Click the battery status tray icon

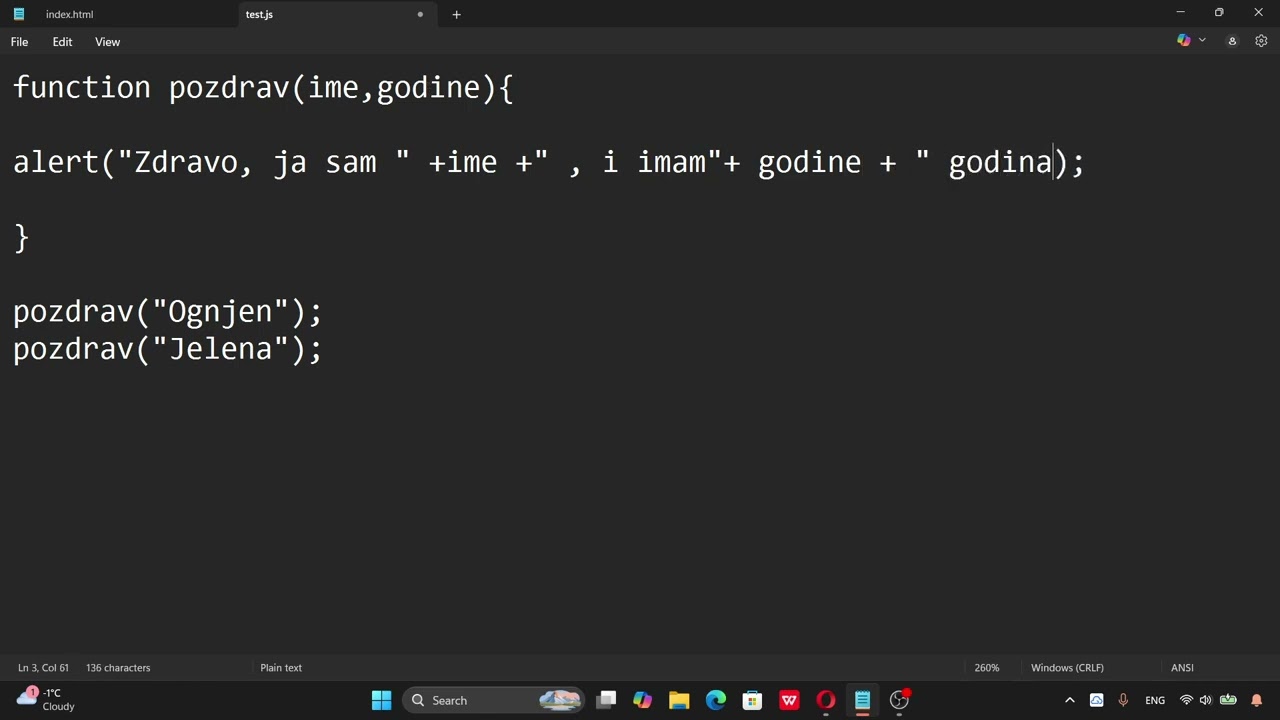click(x=1228, y=700)
